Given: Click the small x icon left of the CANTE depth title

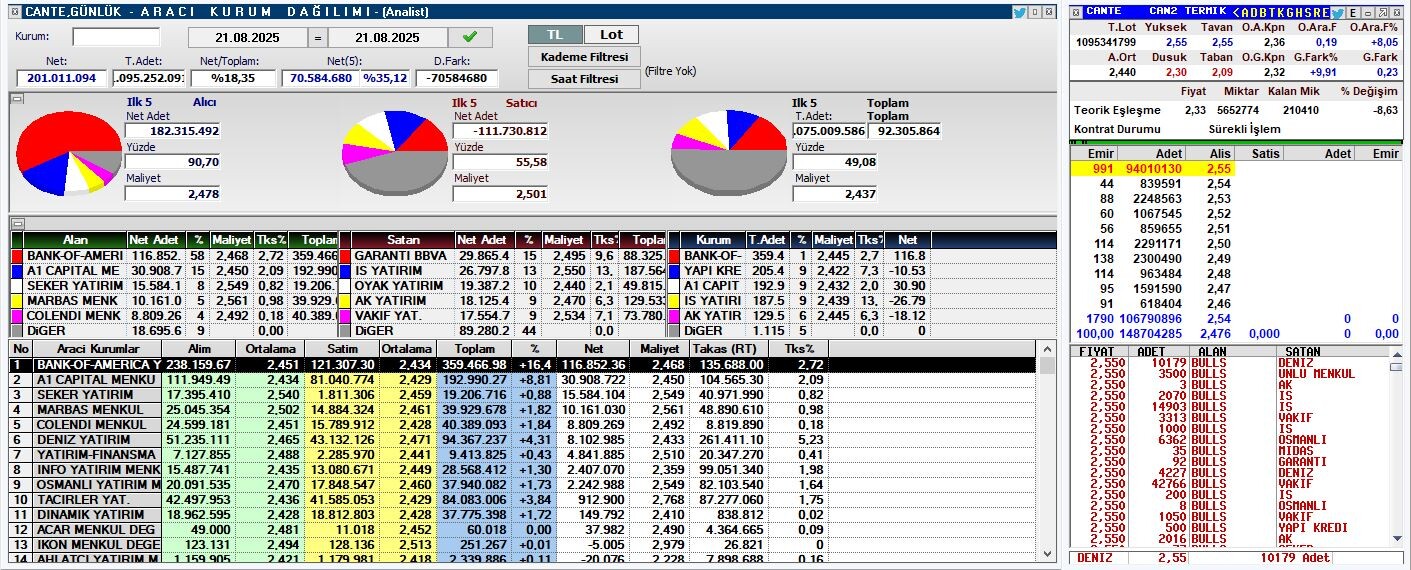Looking at the screenshot, I should pos(1078,12).
